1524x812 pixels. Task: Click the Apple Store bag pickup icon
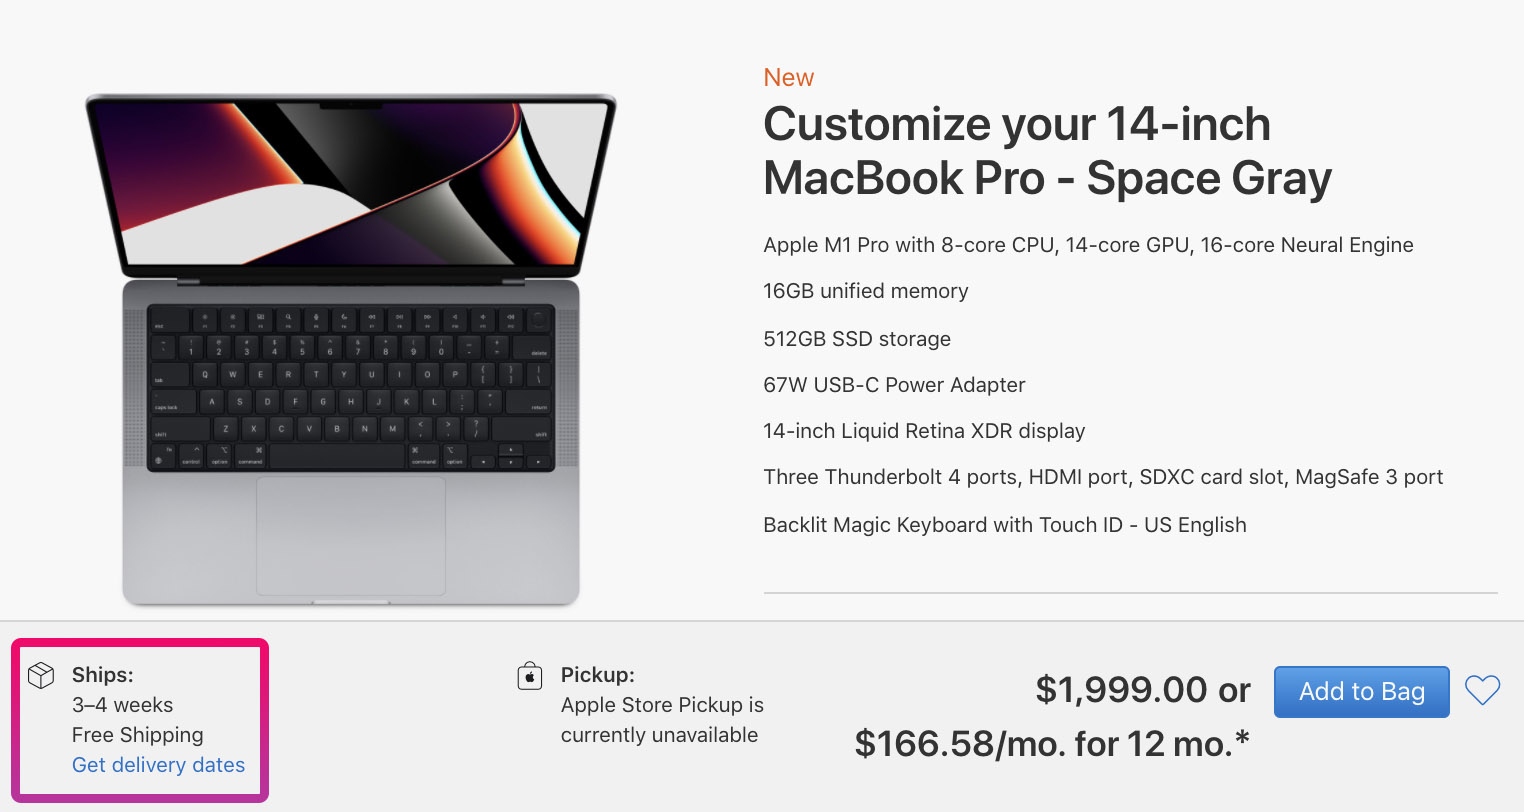click(530, 677)
